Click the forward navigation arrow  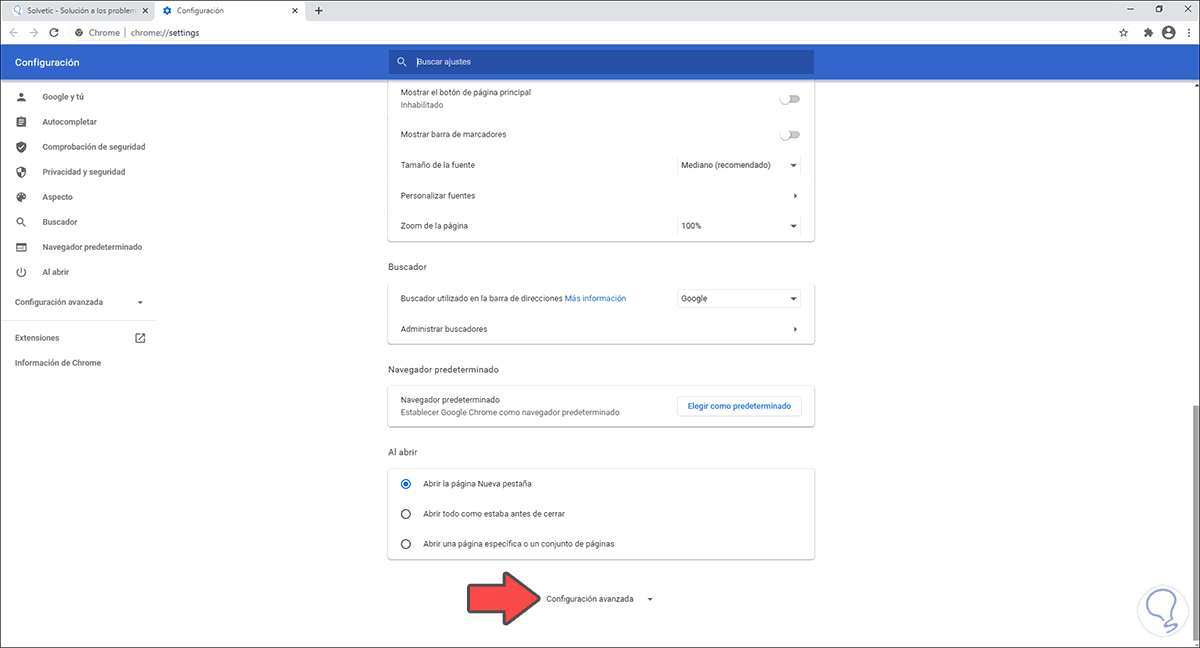[x=33, y=32]
